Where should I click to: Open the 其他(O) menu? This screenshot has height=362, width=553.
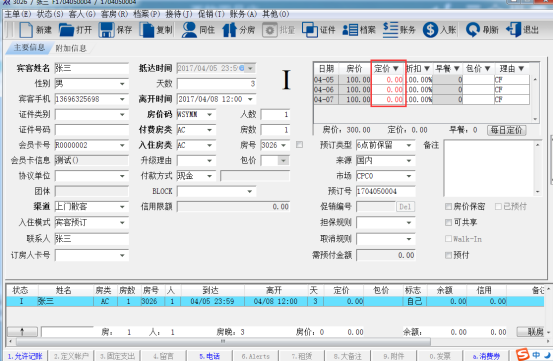point(275,14)
